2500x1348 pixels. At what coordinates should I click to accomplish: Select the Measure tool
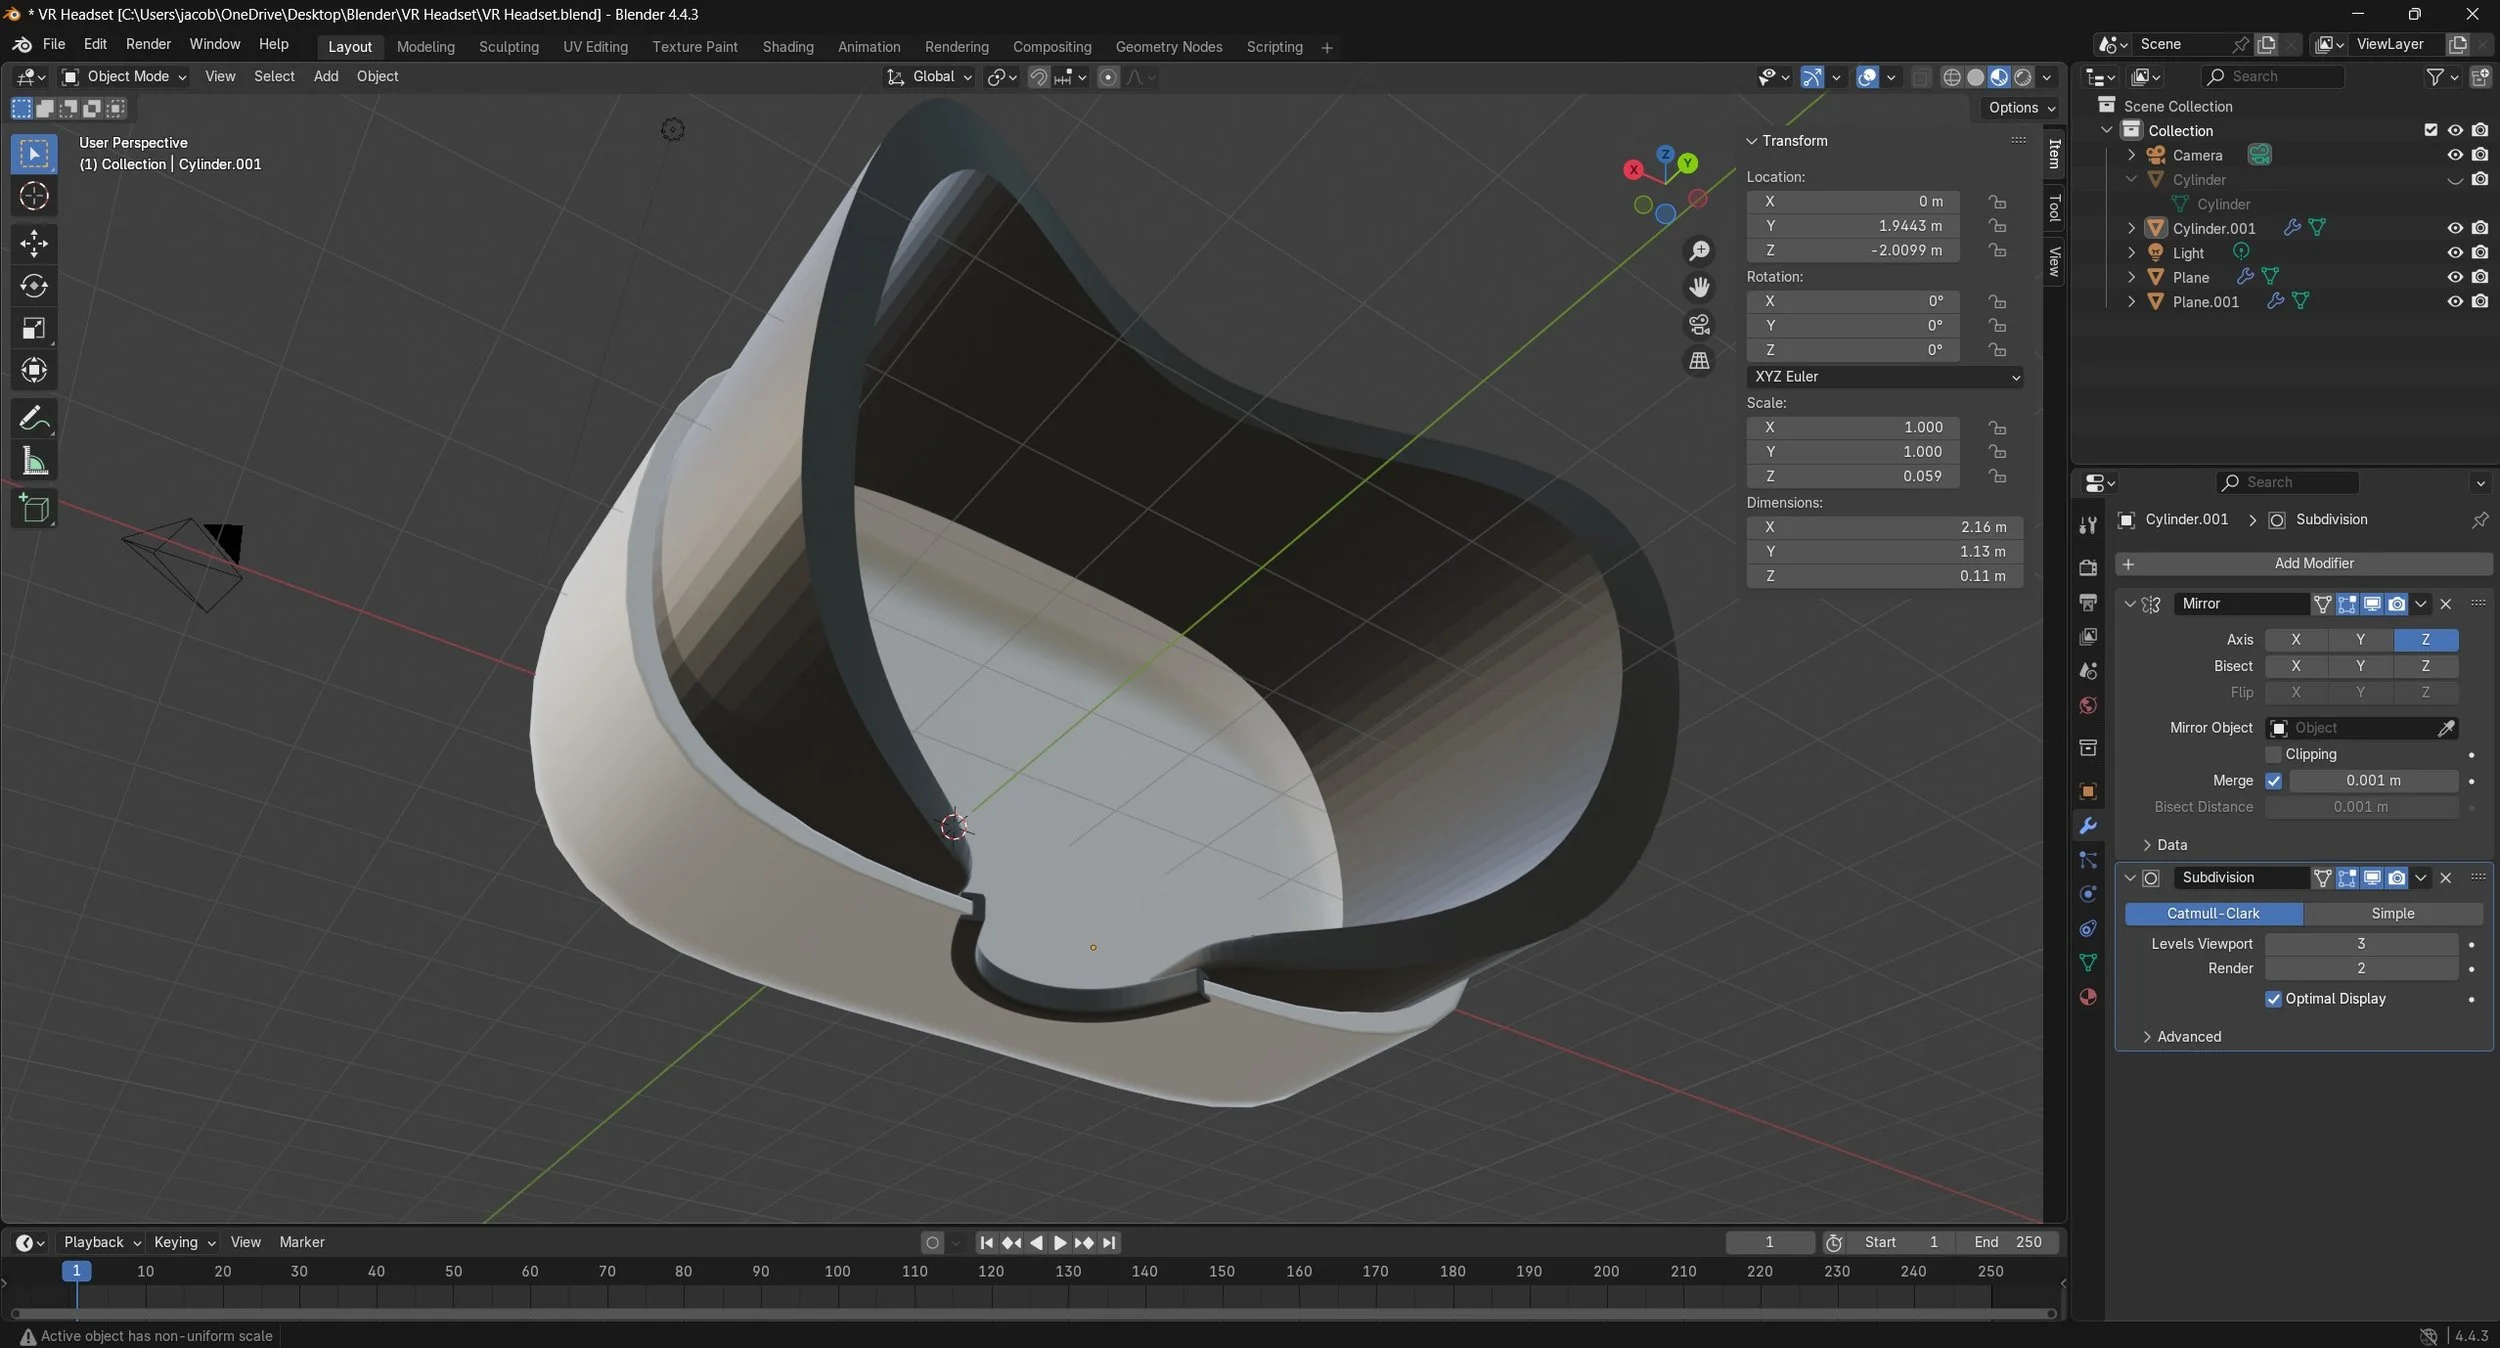pyautogui.click(x=34, y=461)
